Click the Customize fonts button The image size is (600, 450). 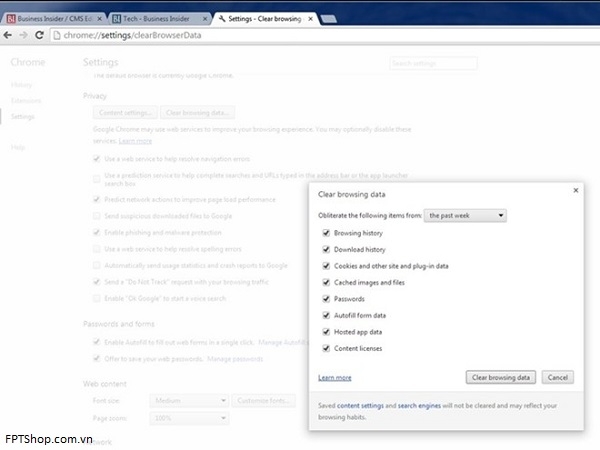point(263,401)
